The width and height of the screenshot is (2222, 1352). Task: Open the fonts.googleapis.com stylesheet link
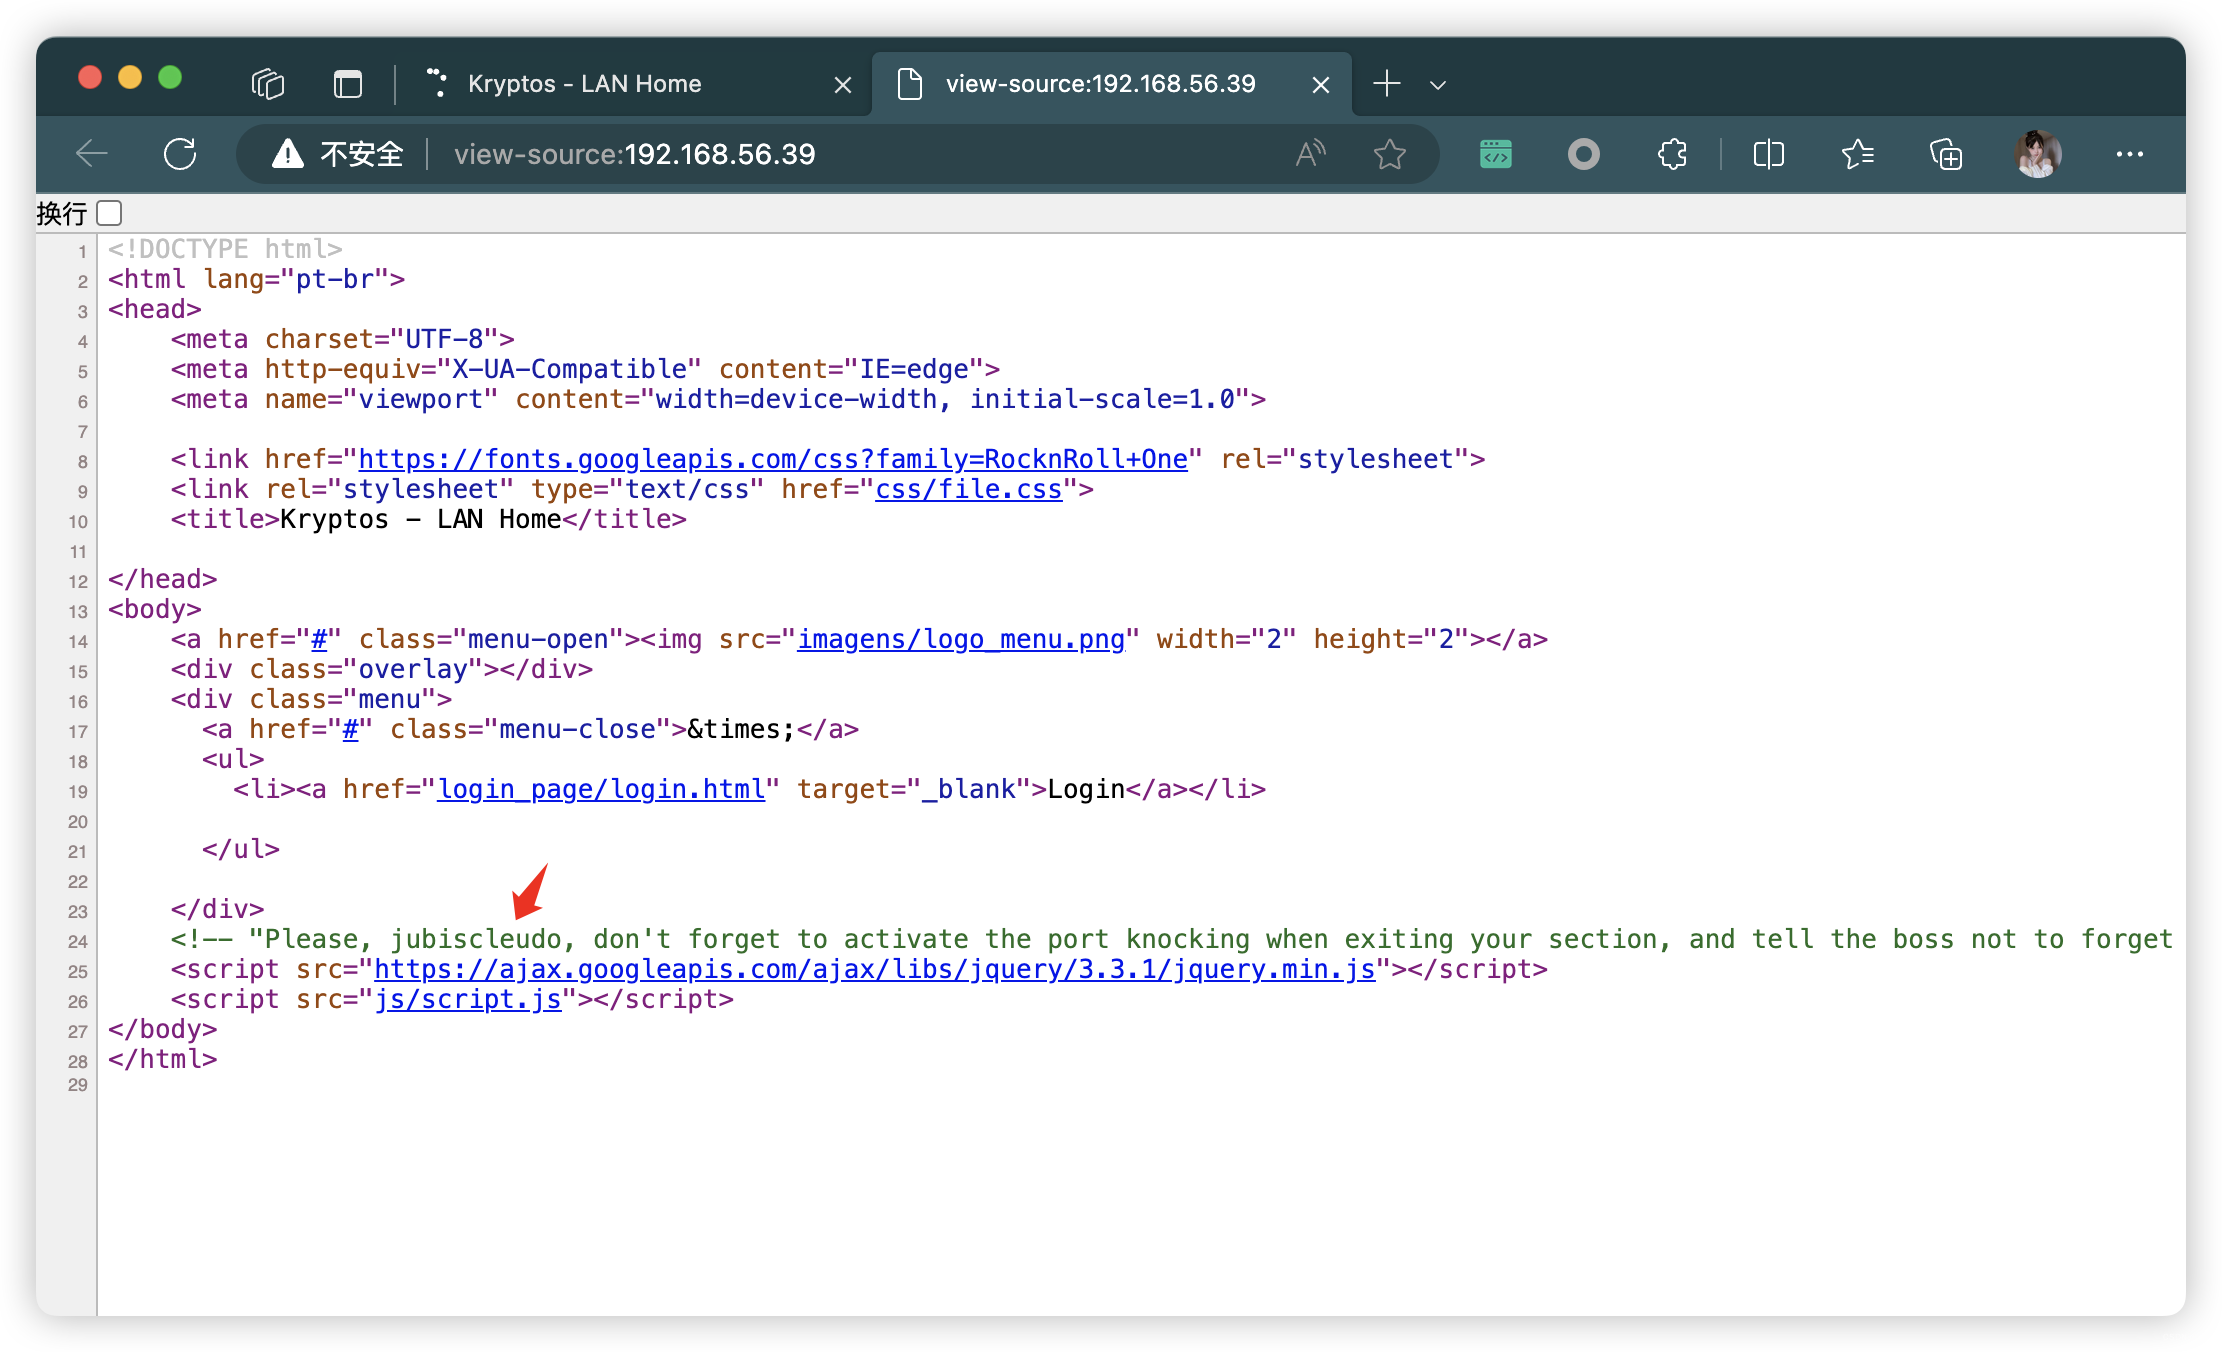[773, 459]
